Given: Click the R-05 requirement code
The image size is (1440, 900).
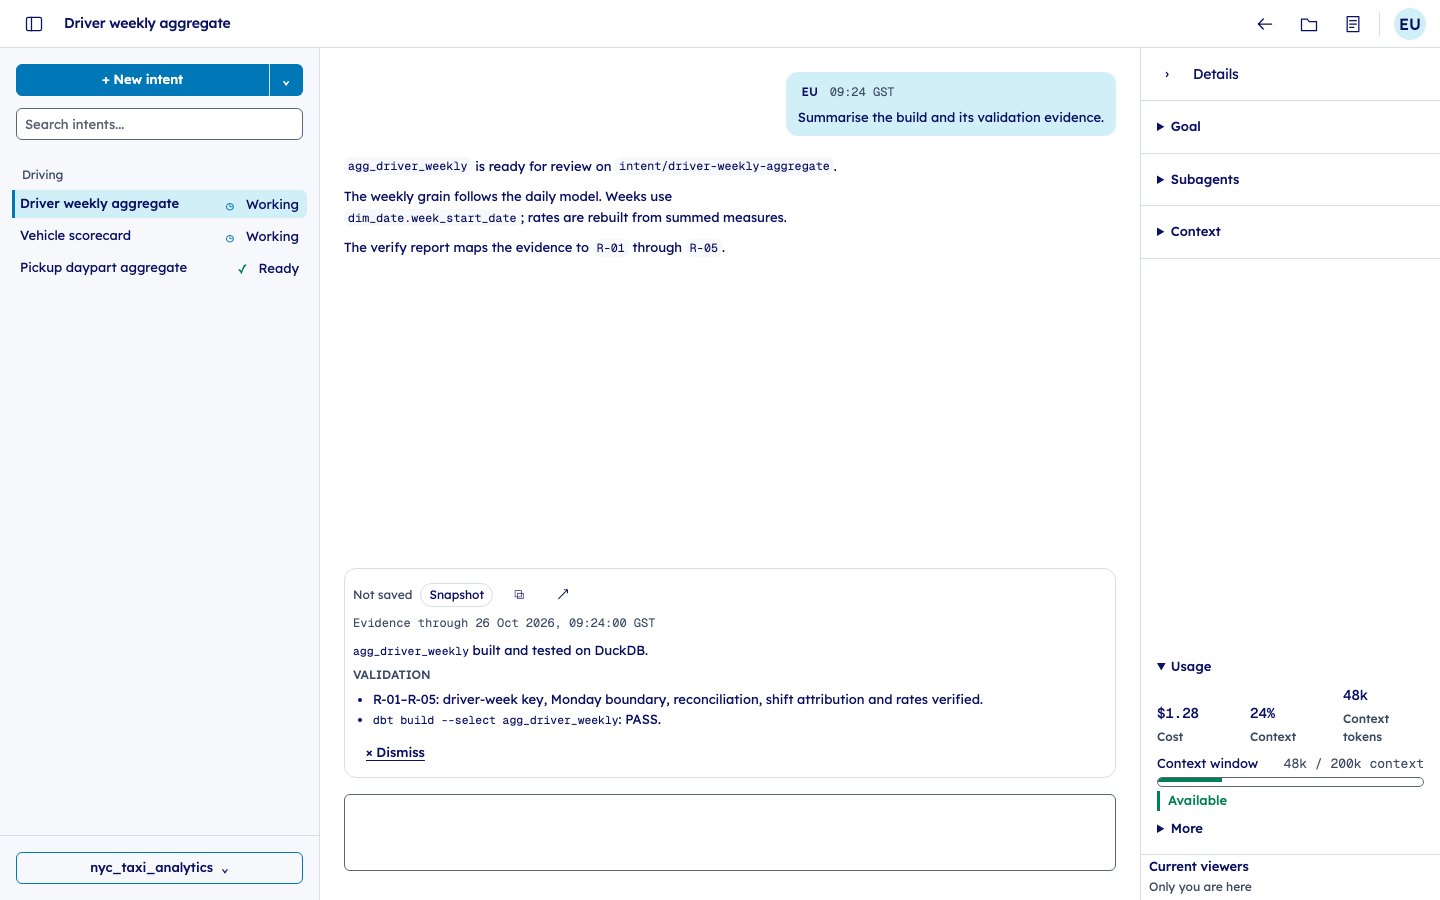Looking at the screenshot, I should [704, 248].
